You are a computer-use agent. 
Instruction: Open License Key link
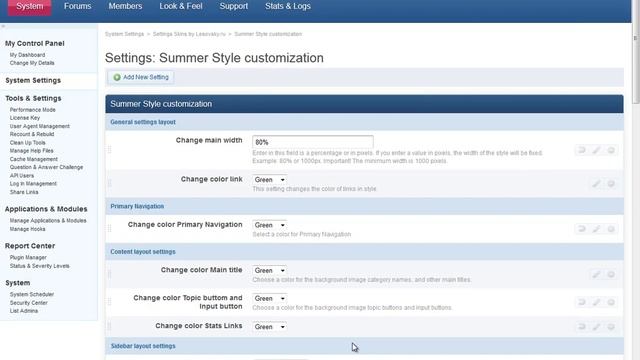point(25,118)
